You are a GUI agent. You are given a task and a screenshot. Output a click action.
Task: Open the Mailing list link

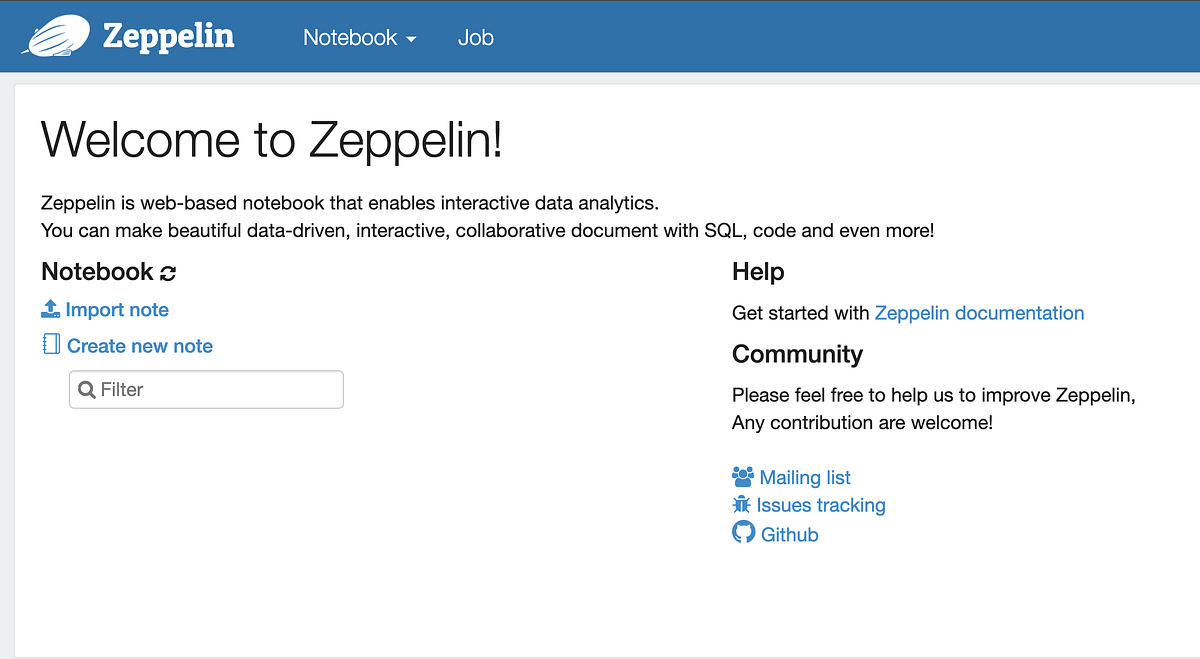[804, 477]
